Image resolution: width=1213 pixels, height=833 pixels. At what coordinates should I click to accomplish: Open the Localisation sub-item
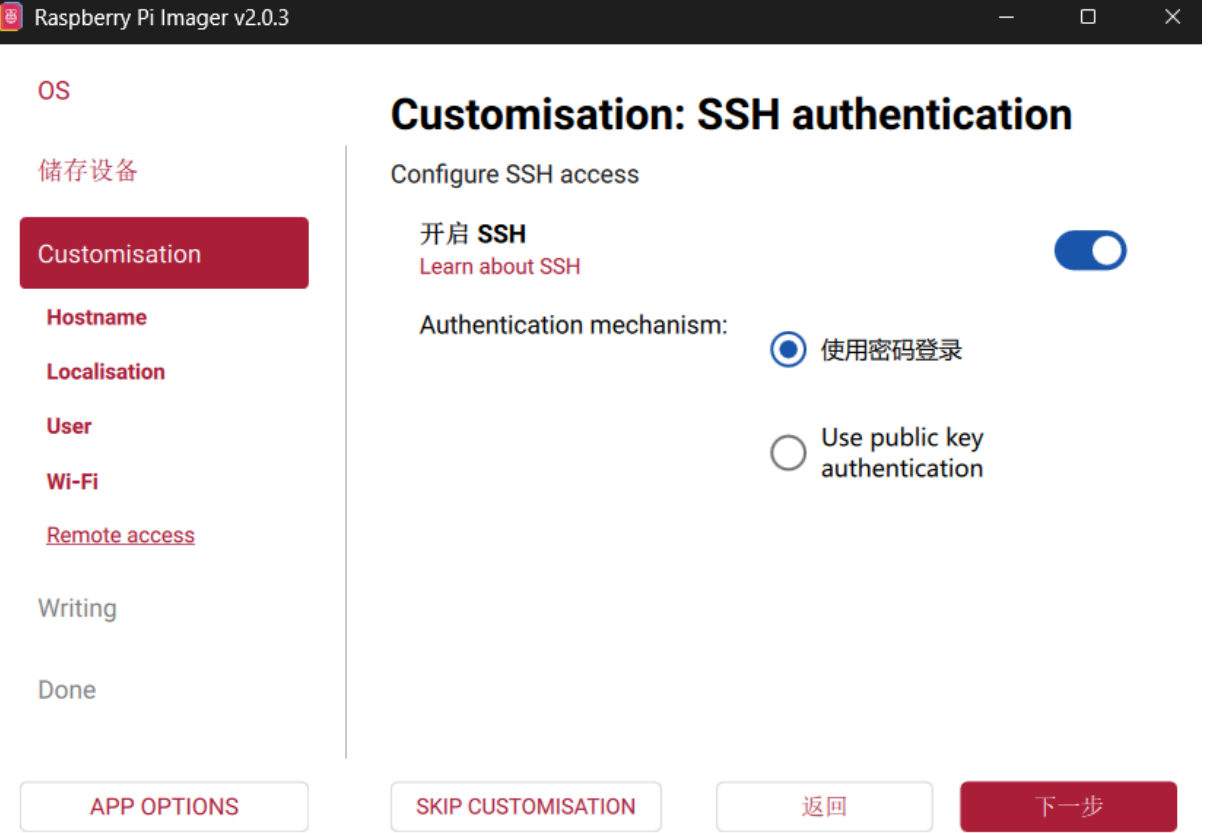click(106, 372)
